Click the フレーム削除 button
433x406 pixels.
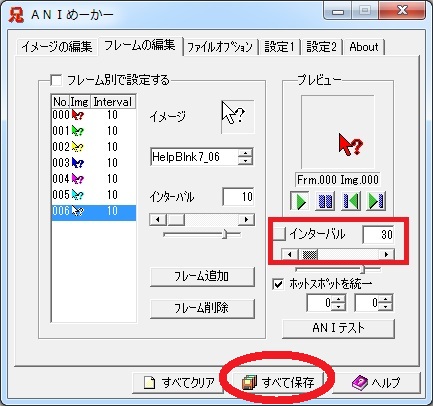(202, 308)
